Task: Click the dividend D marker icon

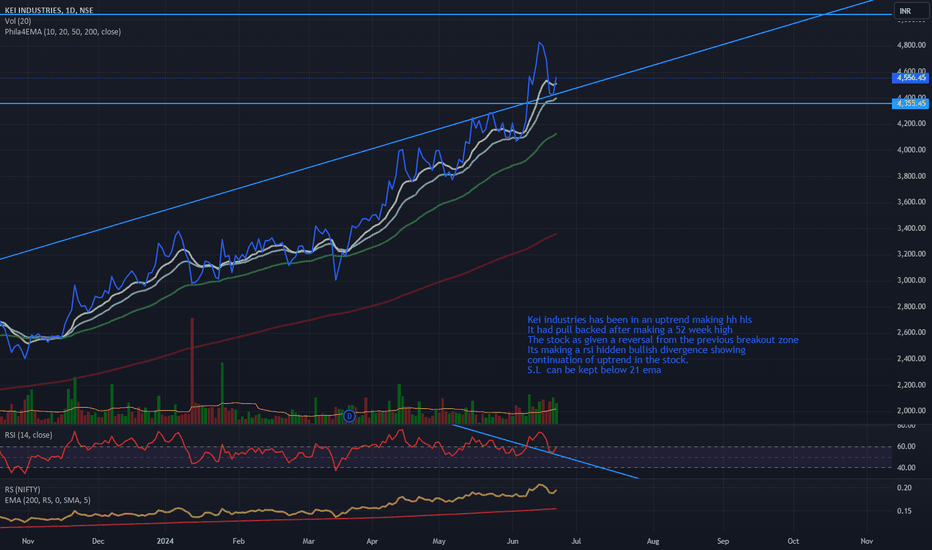Action: point(350,416)
